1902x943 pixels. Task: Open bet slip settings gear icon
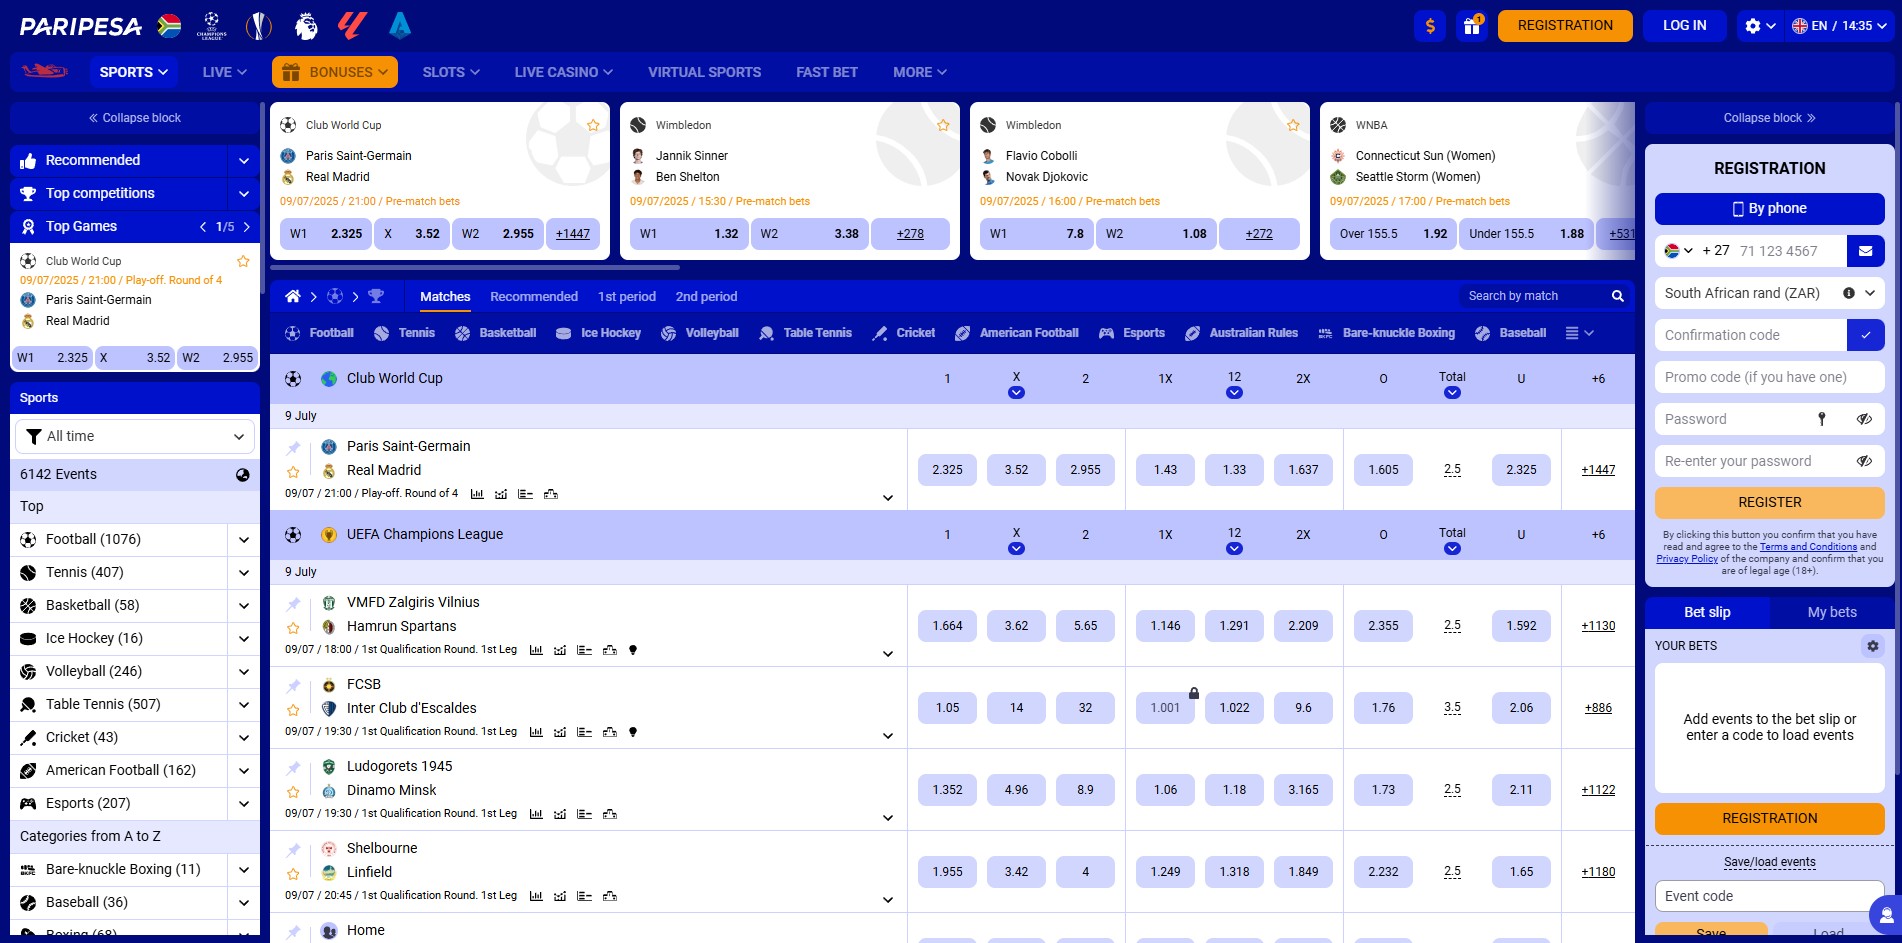(1872, 646)
